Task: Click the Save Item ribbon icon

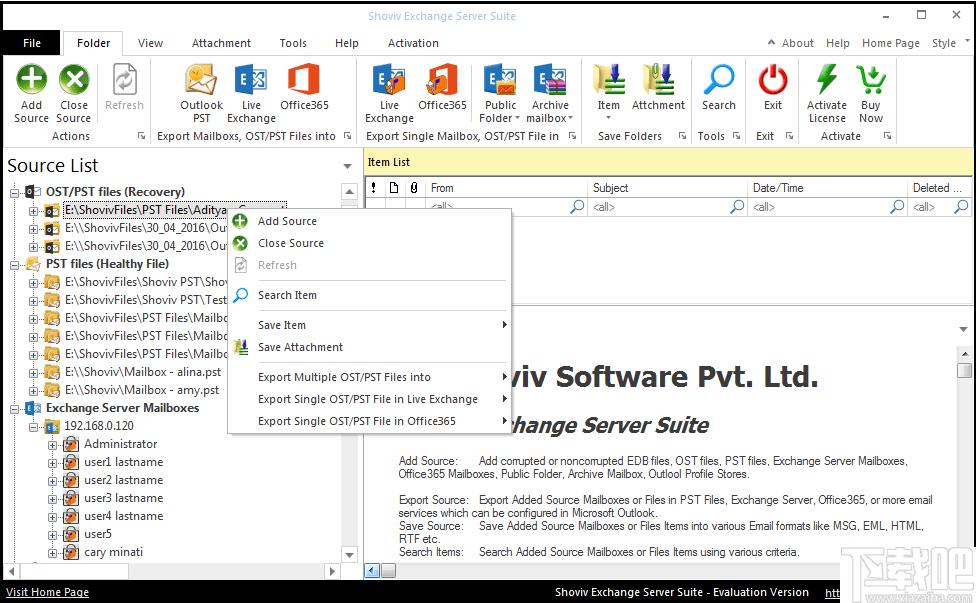Action: coord(609,80)
